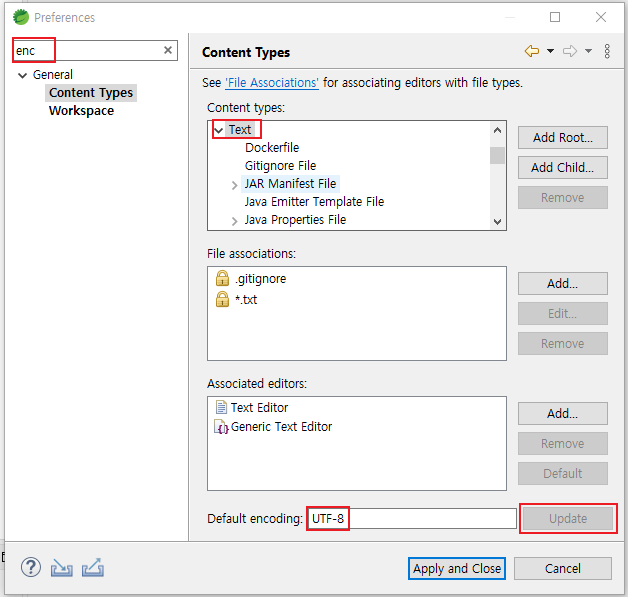Image resolution: width=628 pixels, height=597 pixels.
Task: Open the back history dropdown arrow
Action: pyautogui.click(x=551, y=51)
